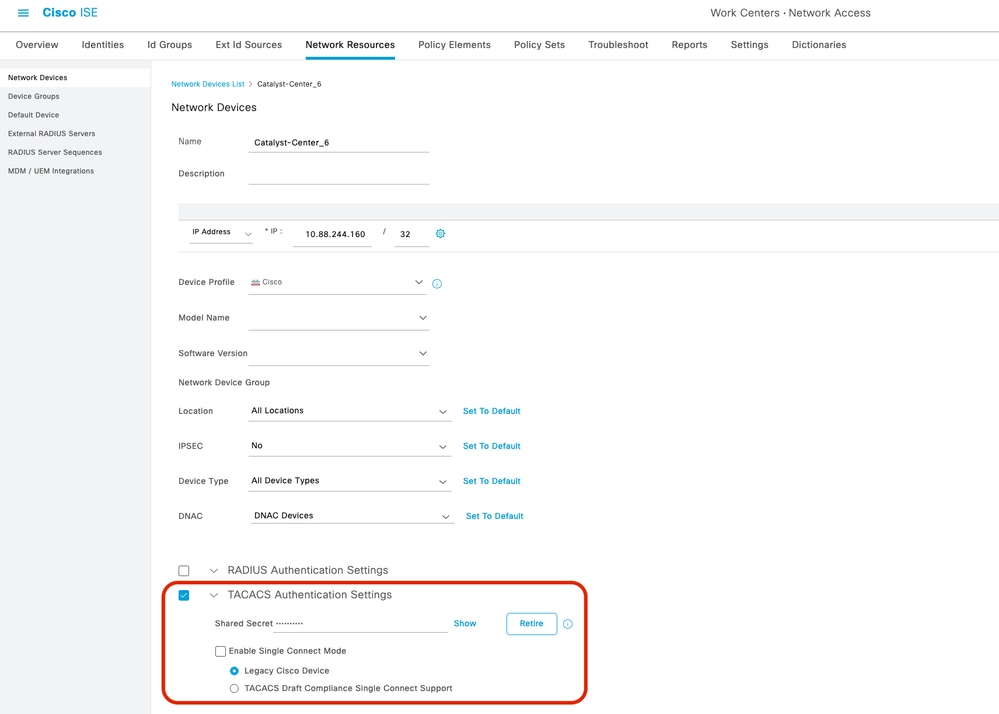Open External RADIUS Servers in sidebar
This screenshot has height=714, width=999.
[x=52, y=134]
